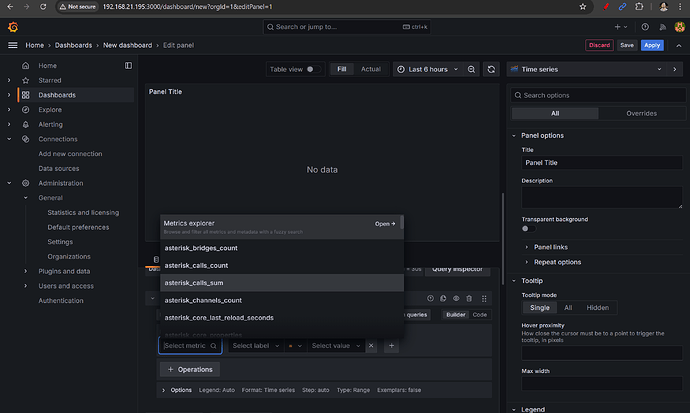Click in the Search options field
690x413 pixels.
pos(595,95)
